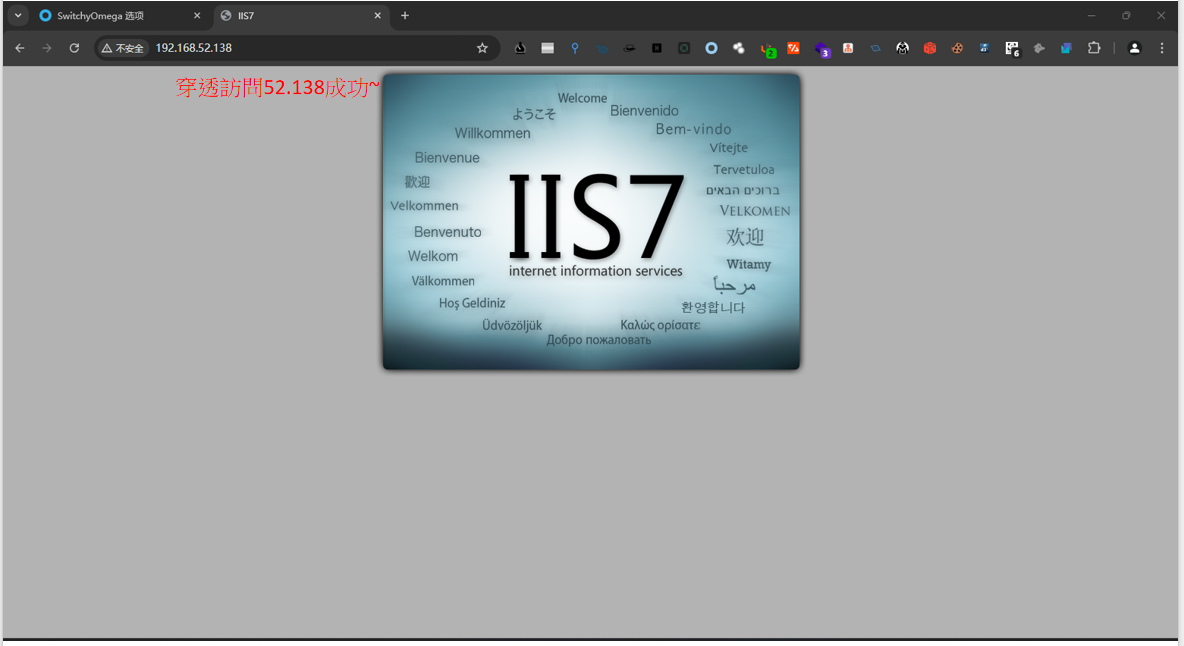
Task: Select the IIS7 tab
Action: pyautogui.click(x=302, y=16)
